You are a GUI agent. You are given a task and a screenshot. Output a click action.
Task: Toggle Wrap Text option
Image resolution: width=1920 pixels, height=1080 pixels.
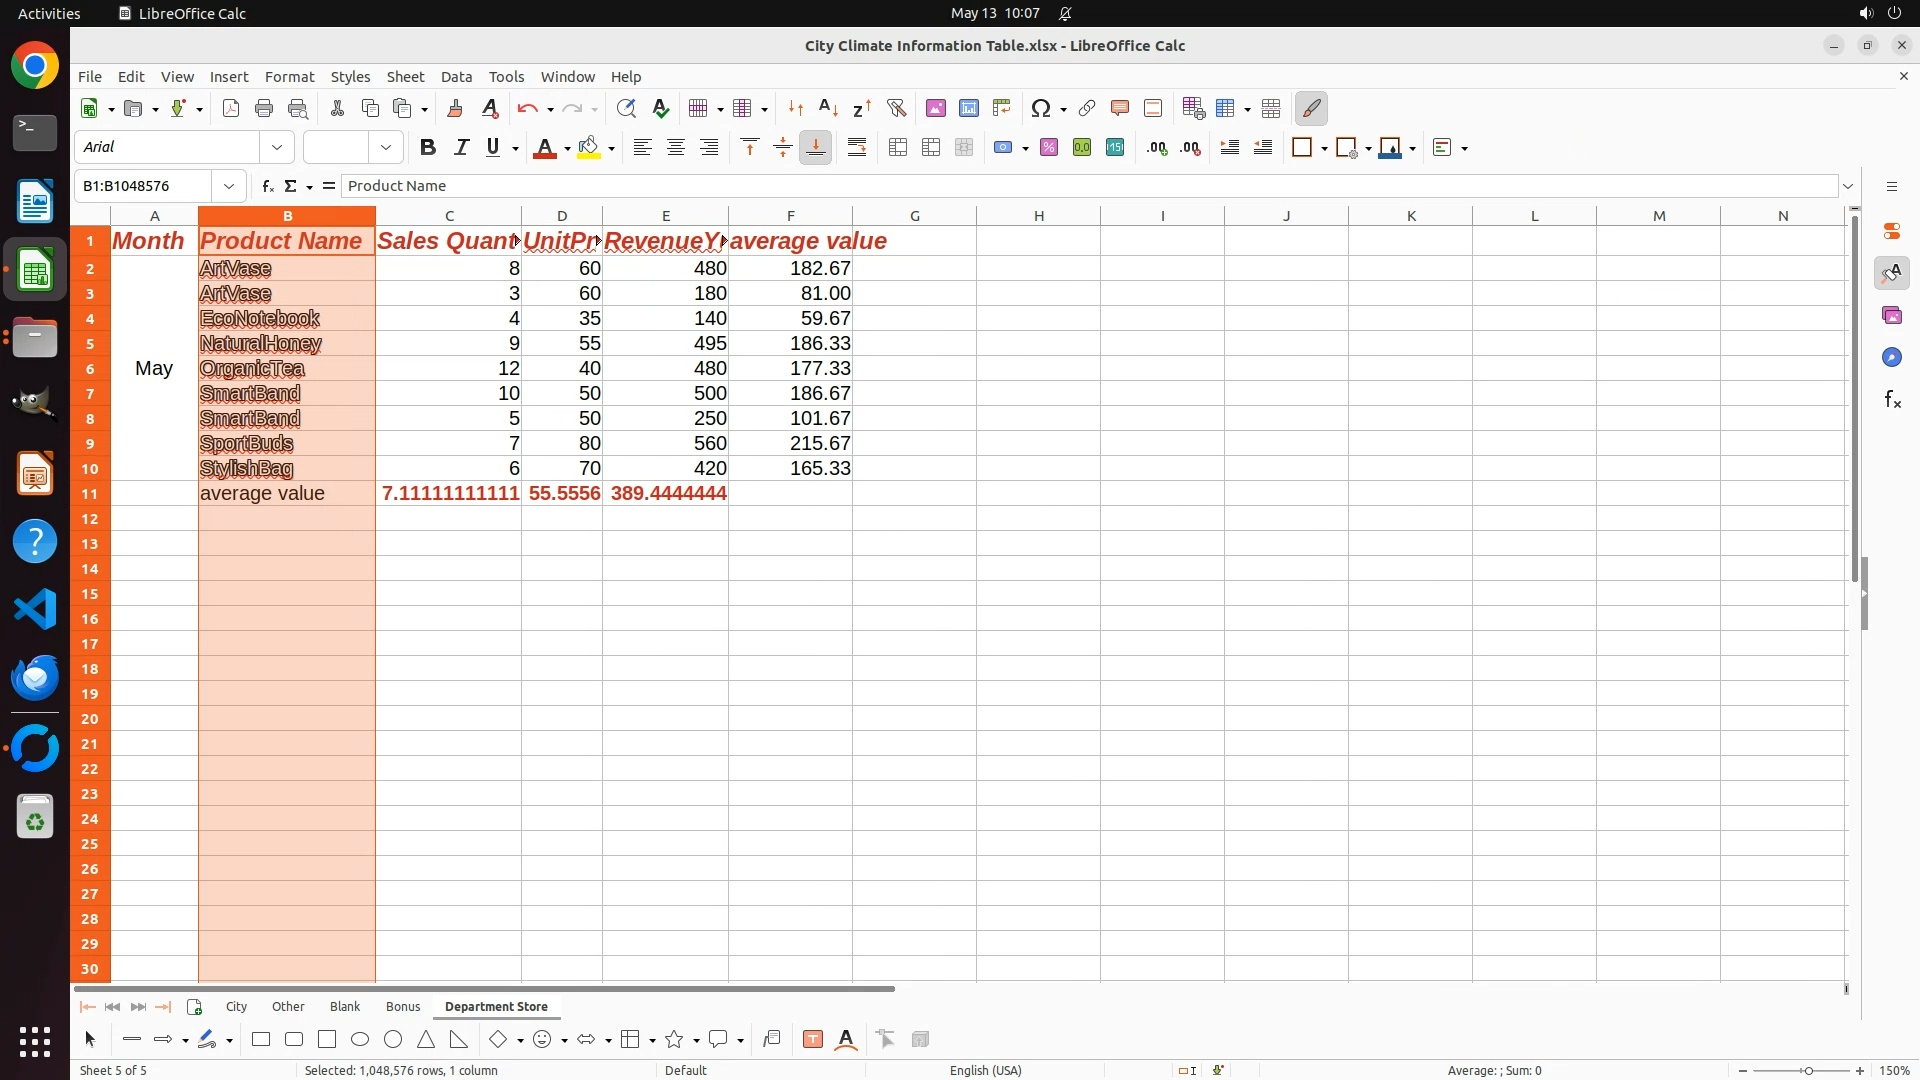tap(857, 148)
